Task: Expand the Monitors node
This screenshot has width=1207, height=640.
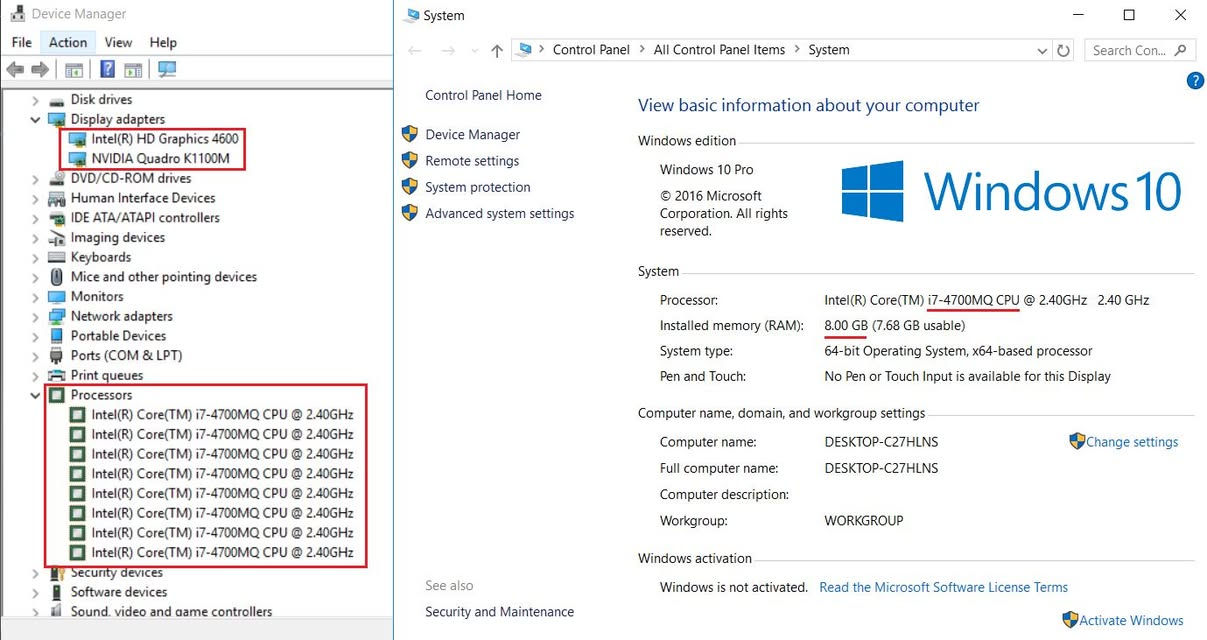Action: click(x=36, y=297)
